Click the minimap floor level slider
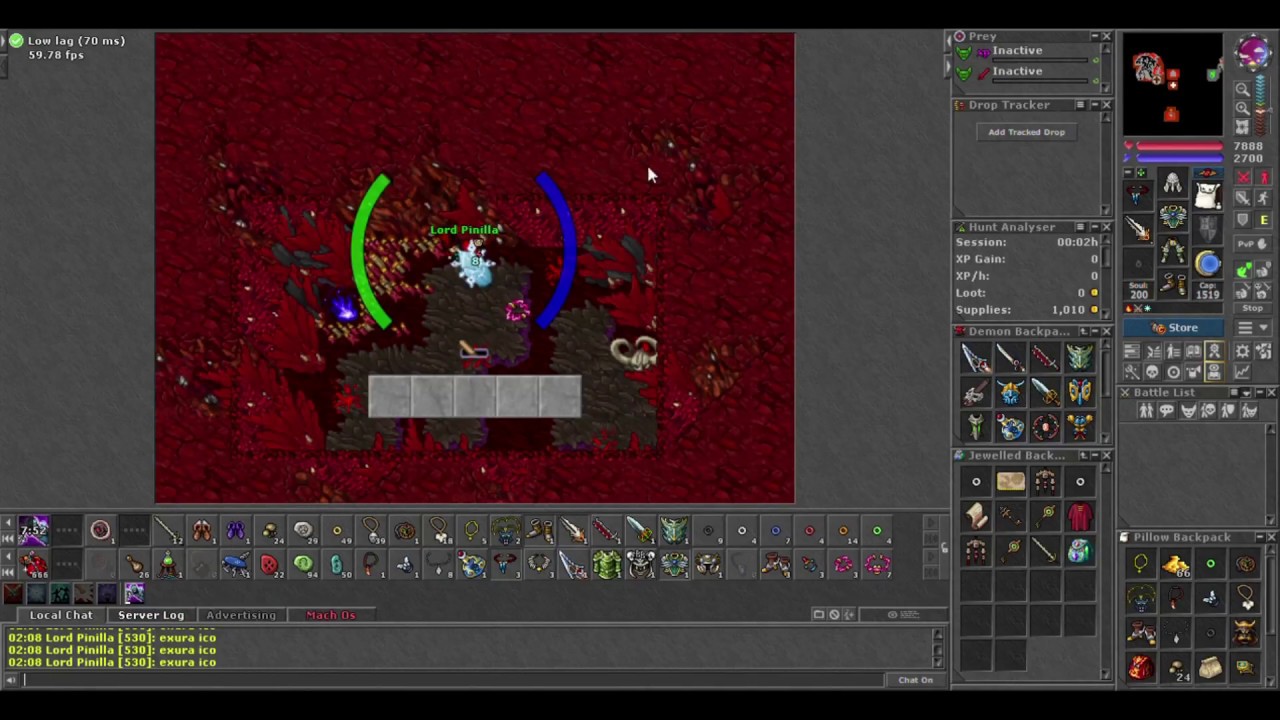Viewport: 1280px width, 720px height. pos(1262,105)
